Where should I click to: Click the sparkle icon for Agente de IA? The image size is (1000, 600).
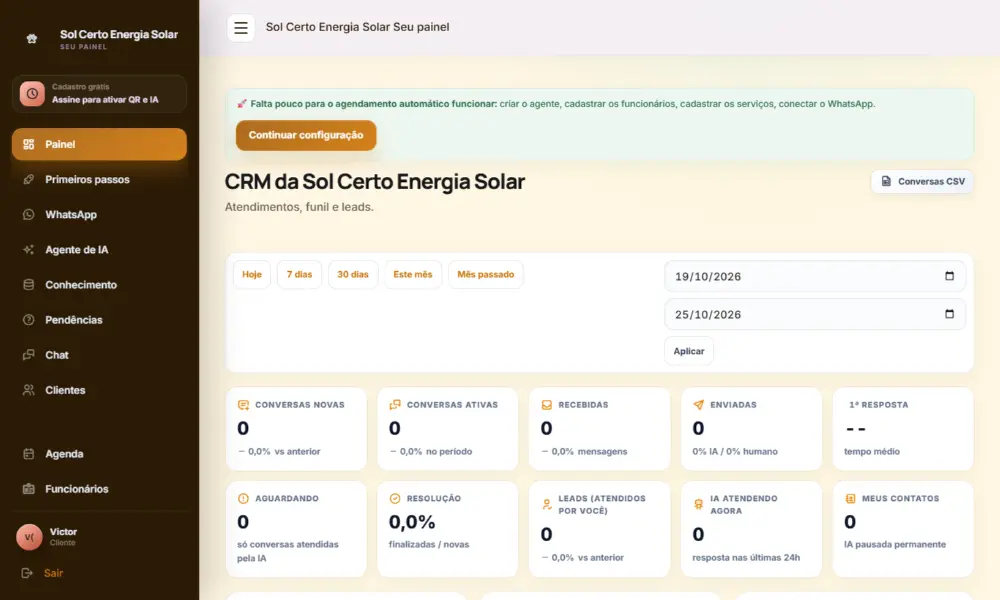(x=29, y=249)
